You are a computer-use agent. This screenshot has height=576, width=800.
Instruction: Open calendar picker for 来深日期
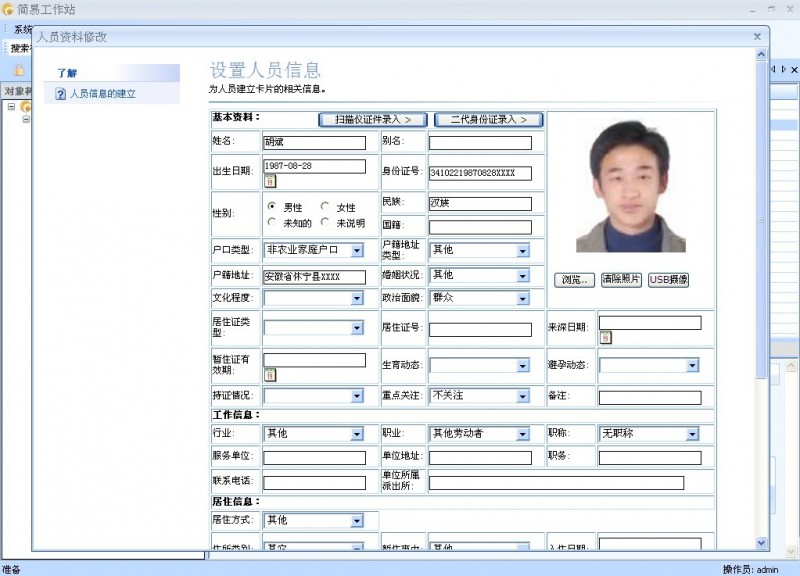(606, 337)
